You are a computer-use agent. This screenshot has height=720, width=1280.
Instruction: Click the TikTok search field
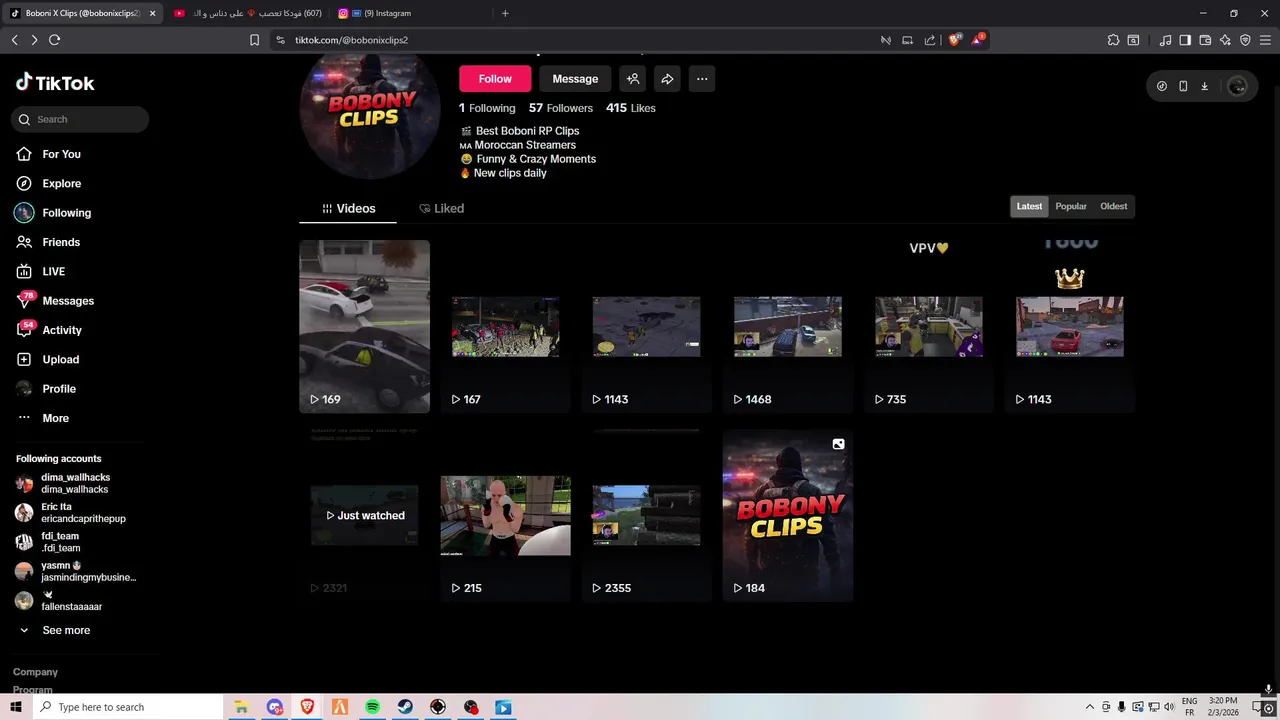(80, 119)
